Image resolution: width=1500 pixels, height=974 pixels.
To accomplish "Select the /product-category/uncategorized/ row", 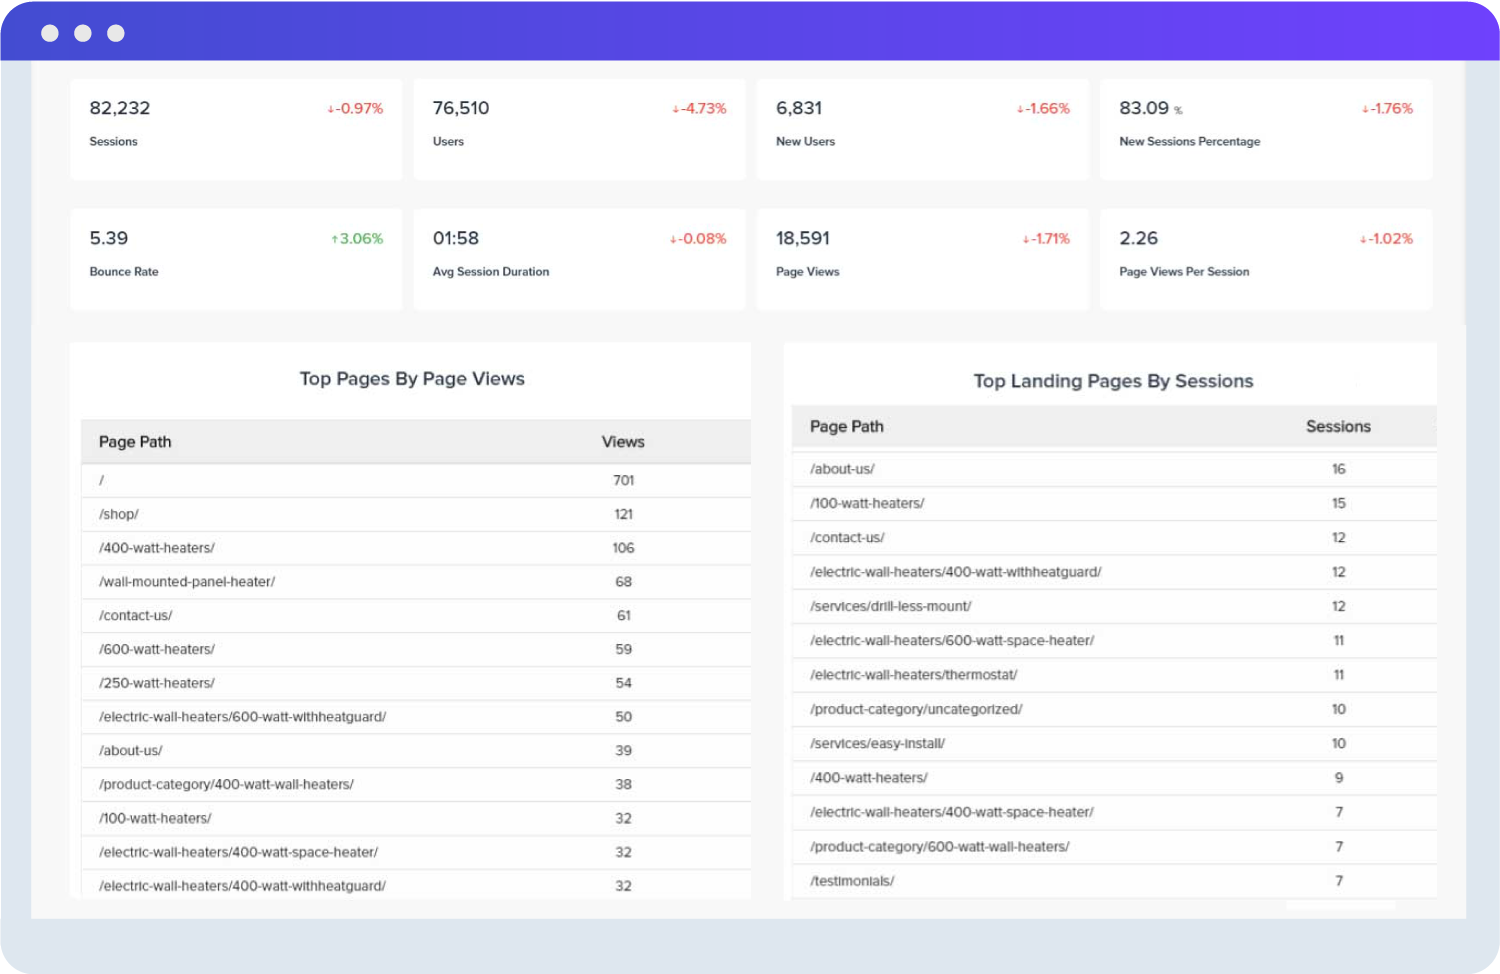I will [x=1114, y=709].
